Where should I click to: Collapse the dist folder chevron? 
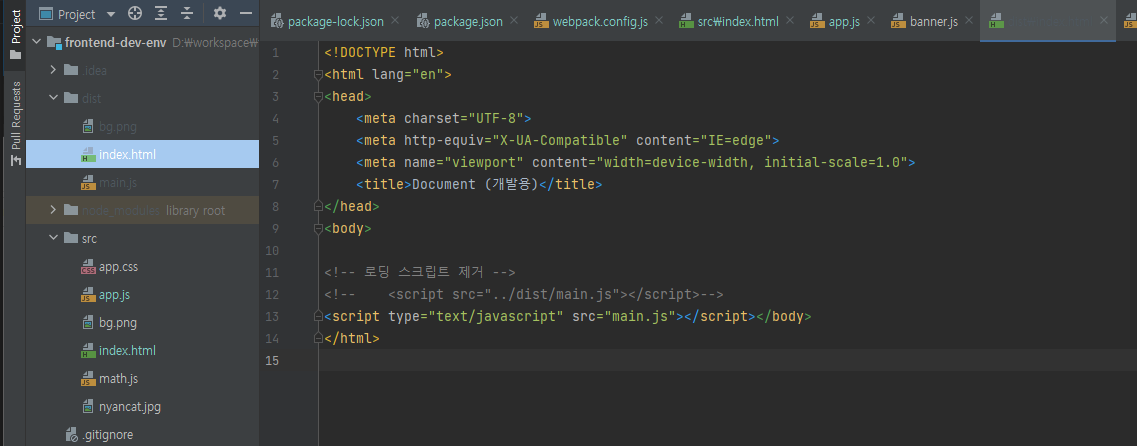pos(53,98)
